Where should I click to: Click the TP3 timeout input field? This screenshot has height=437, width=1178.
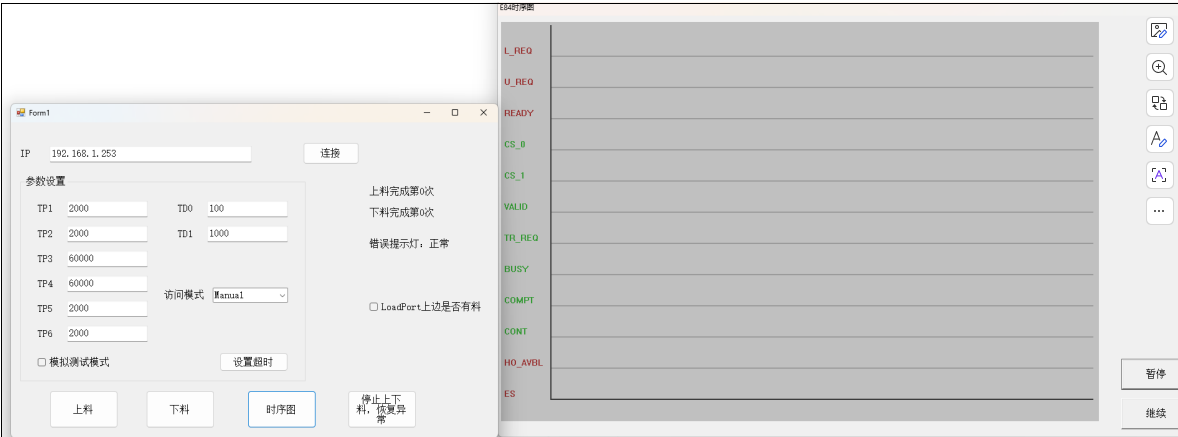click(107, 259)
